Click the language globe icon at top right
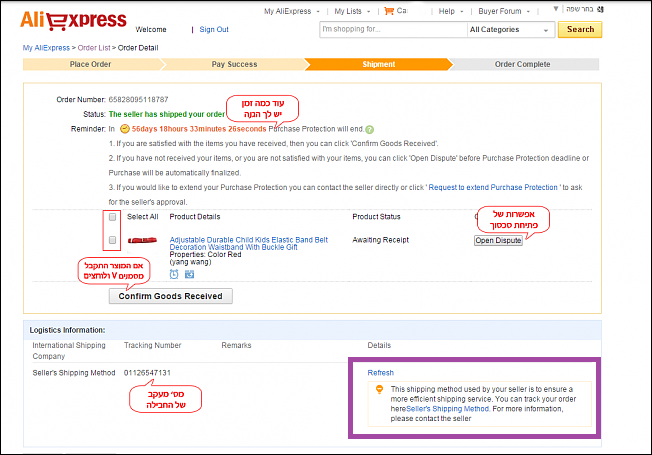652x455 pixels. tap(600, 9)
